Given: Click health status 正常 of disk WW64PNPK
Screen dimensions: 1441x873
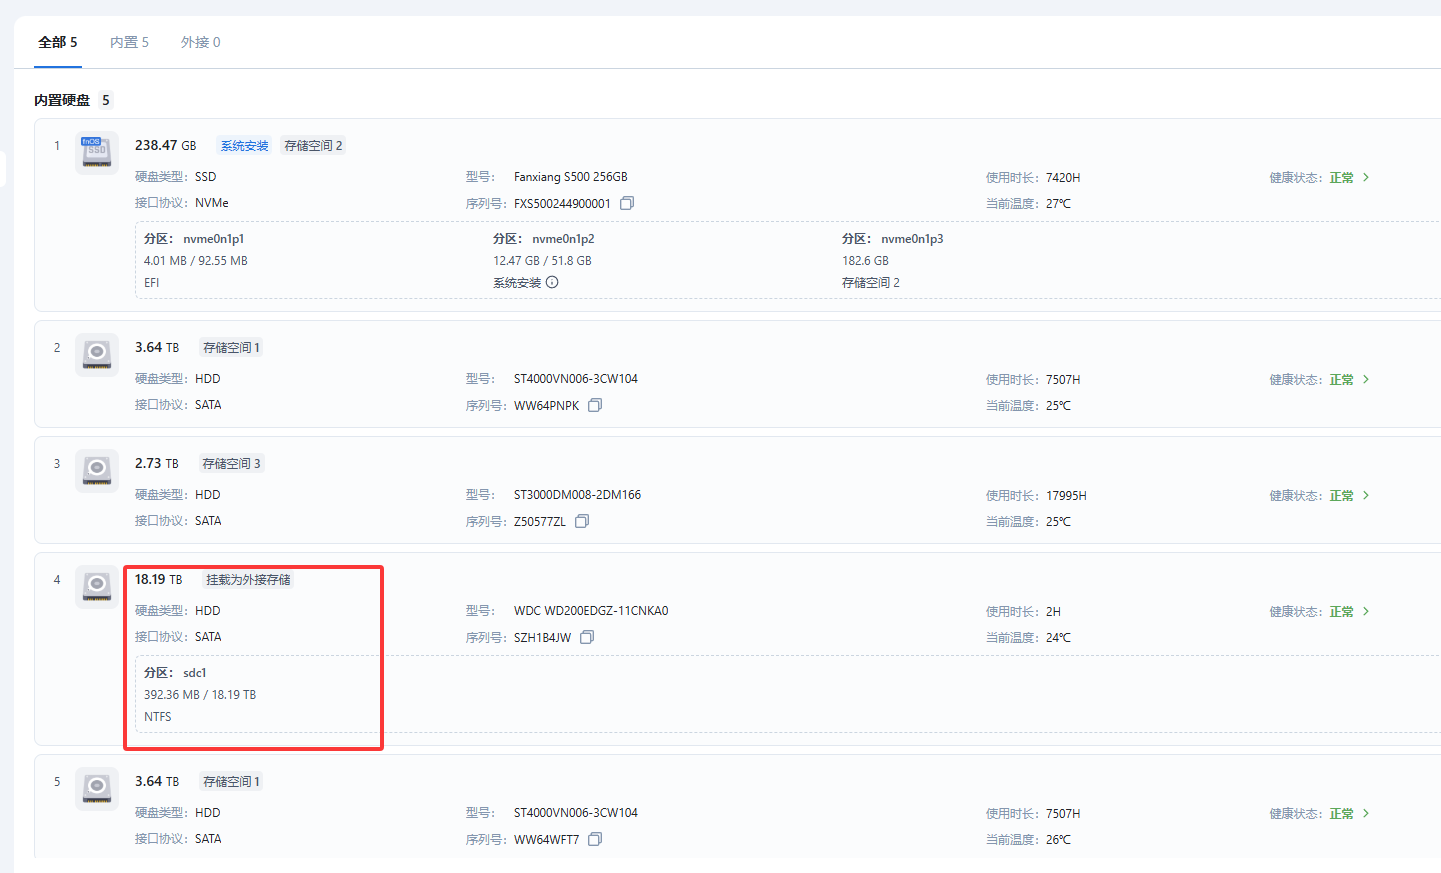Looking at the screenshot, I should pos(1341,380).
